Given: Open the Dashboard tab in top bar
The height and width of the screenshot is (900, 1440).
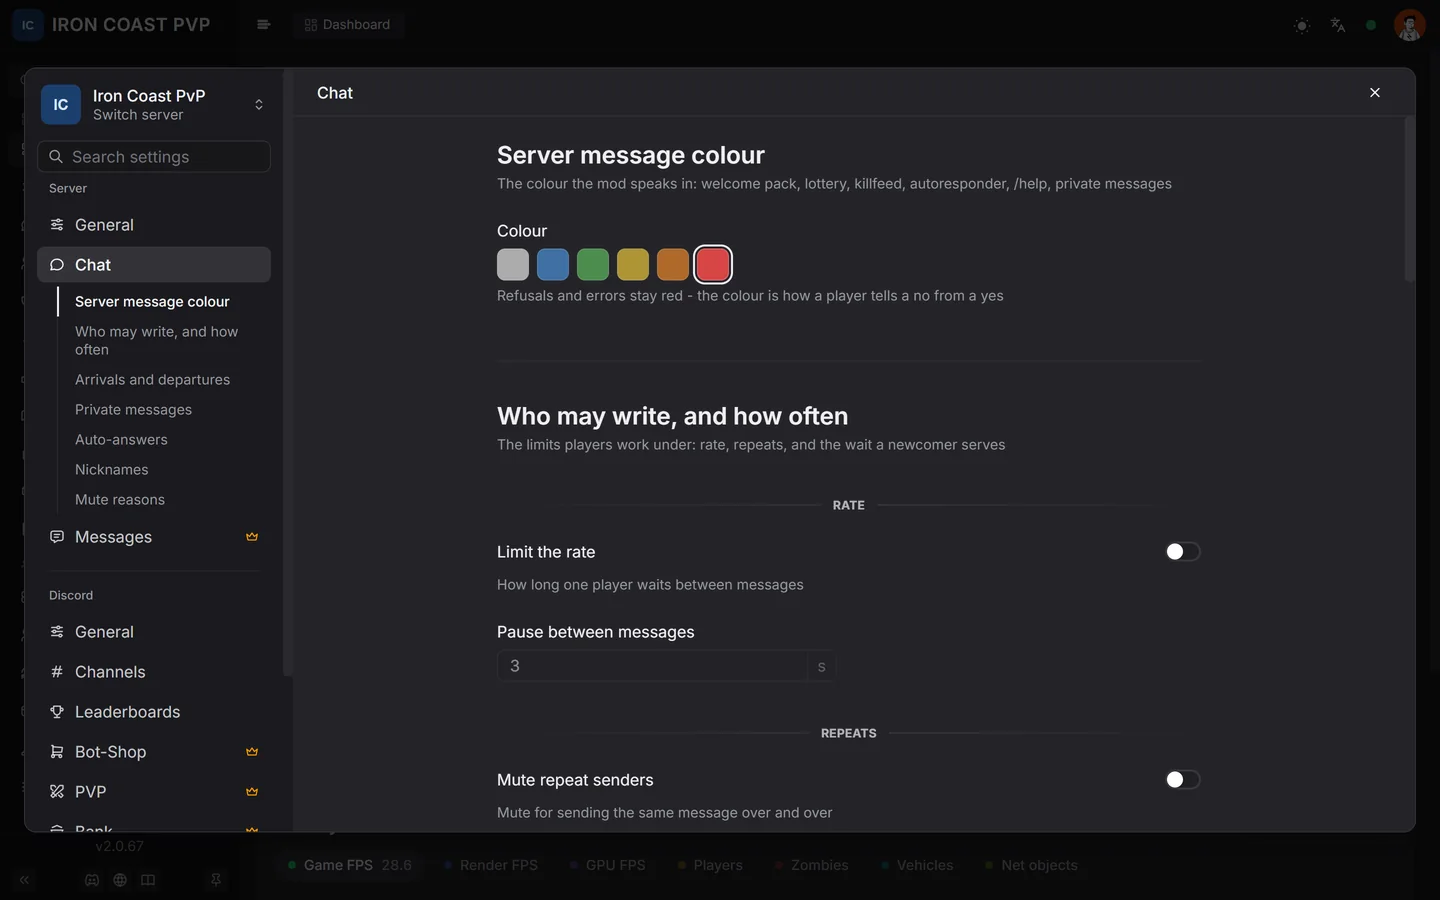Looking at the screenshot, I should [x=348, y=25].
